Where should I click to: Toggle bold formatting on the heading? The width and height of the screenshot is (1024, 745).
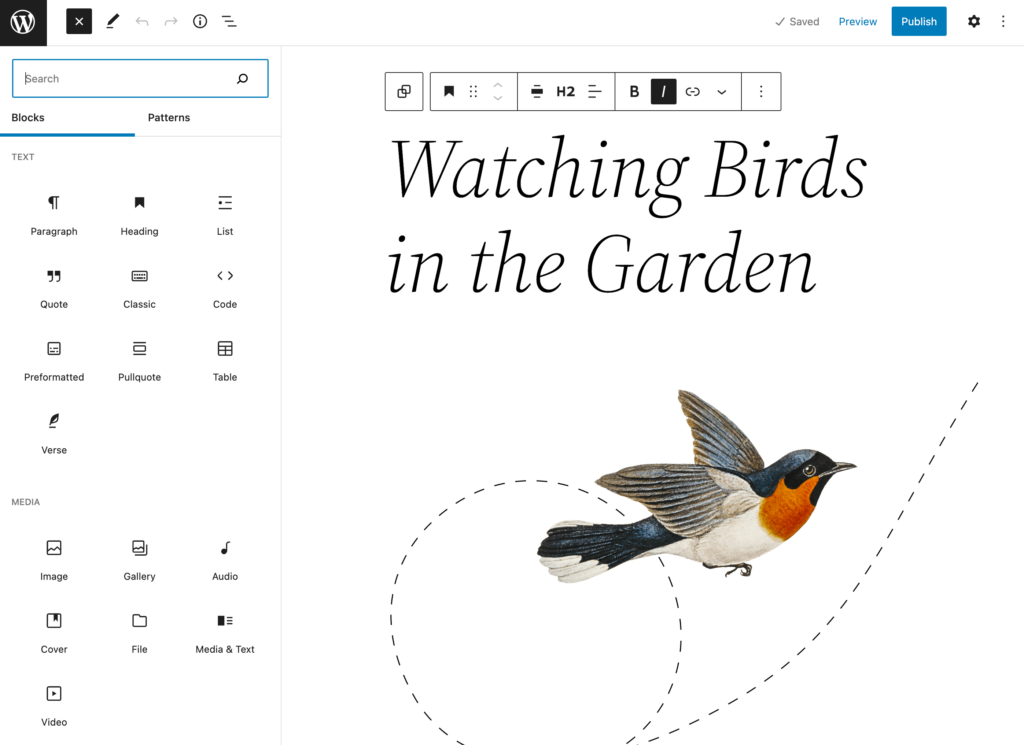coord(634,91)
